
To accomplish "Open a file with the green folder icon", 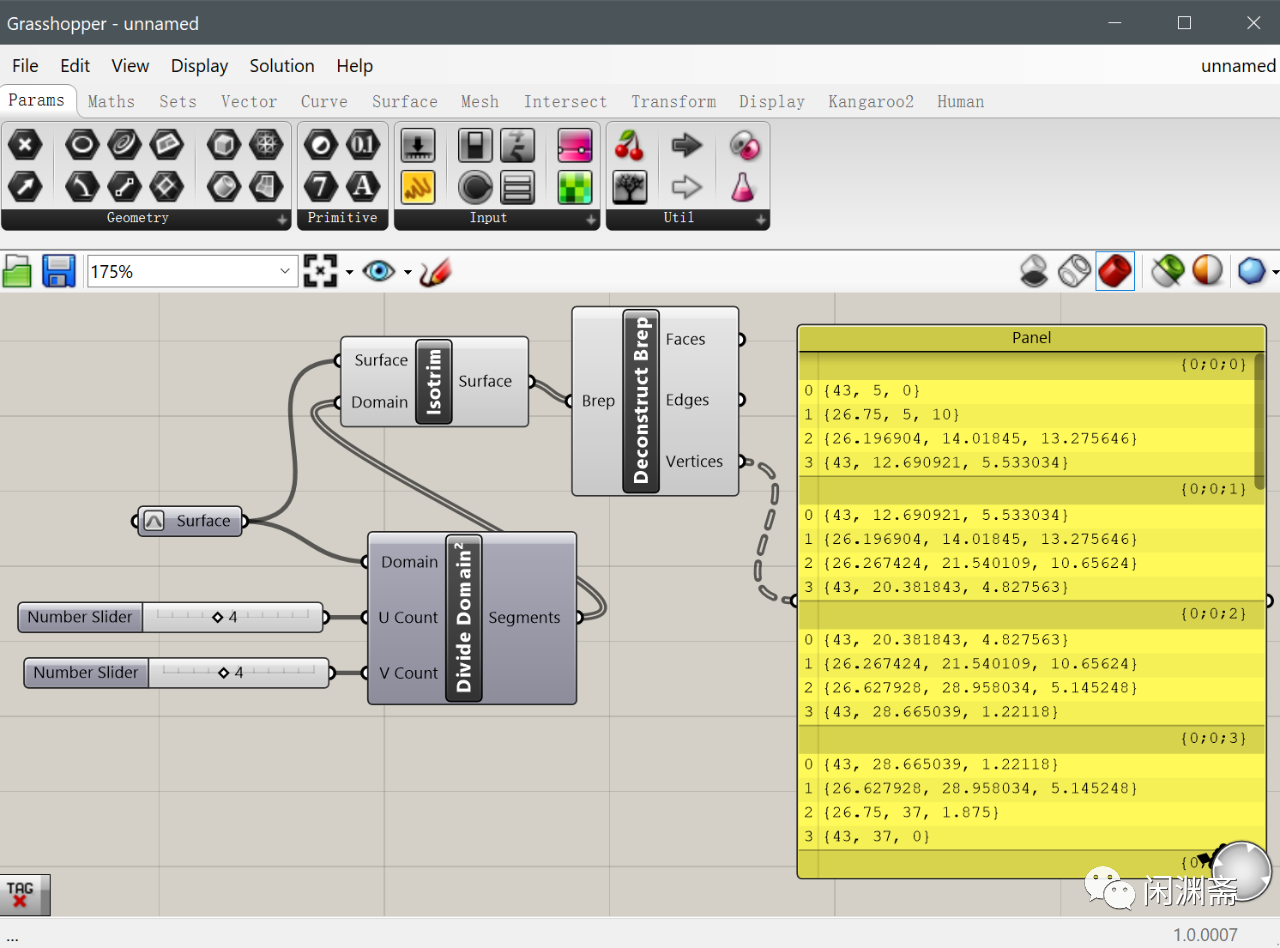I will click(17, 271).
